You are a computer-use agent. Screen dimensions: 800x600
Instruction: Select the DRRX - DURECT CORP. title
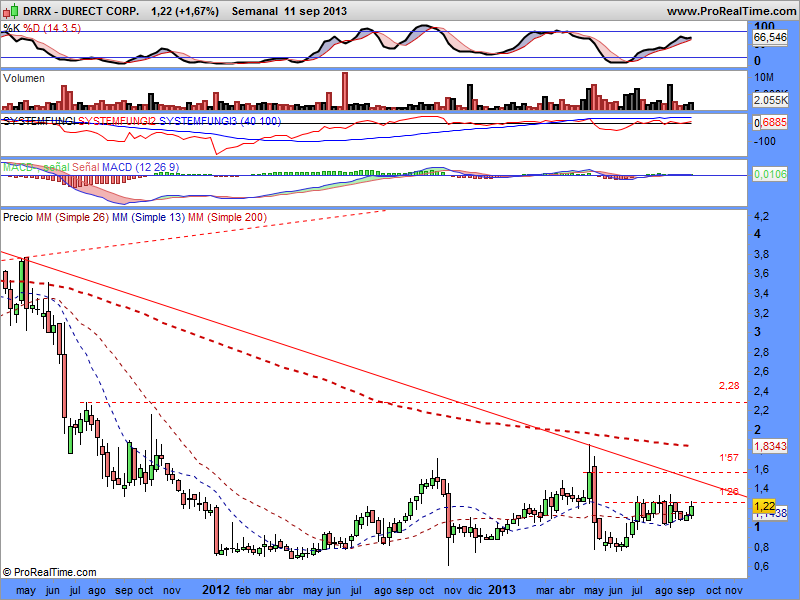pyautogui.click(x=81, y=11)
